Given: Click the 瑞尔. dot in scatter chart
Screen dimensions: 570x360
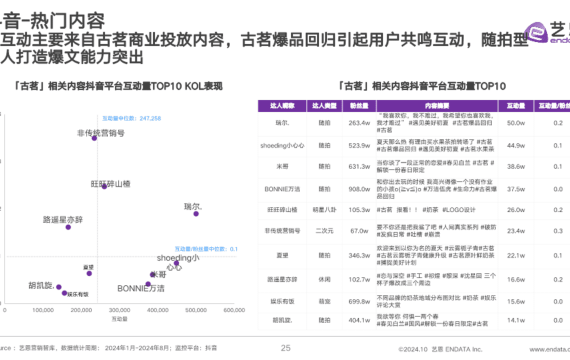Looking at the screenshot, I should pos(196,214).
